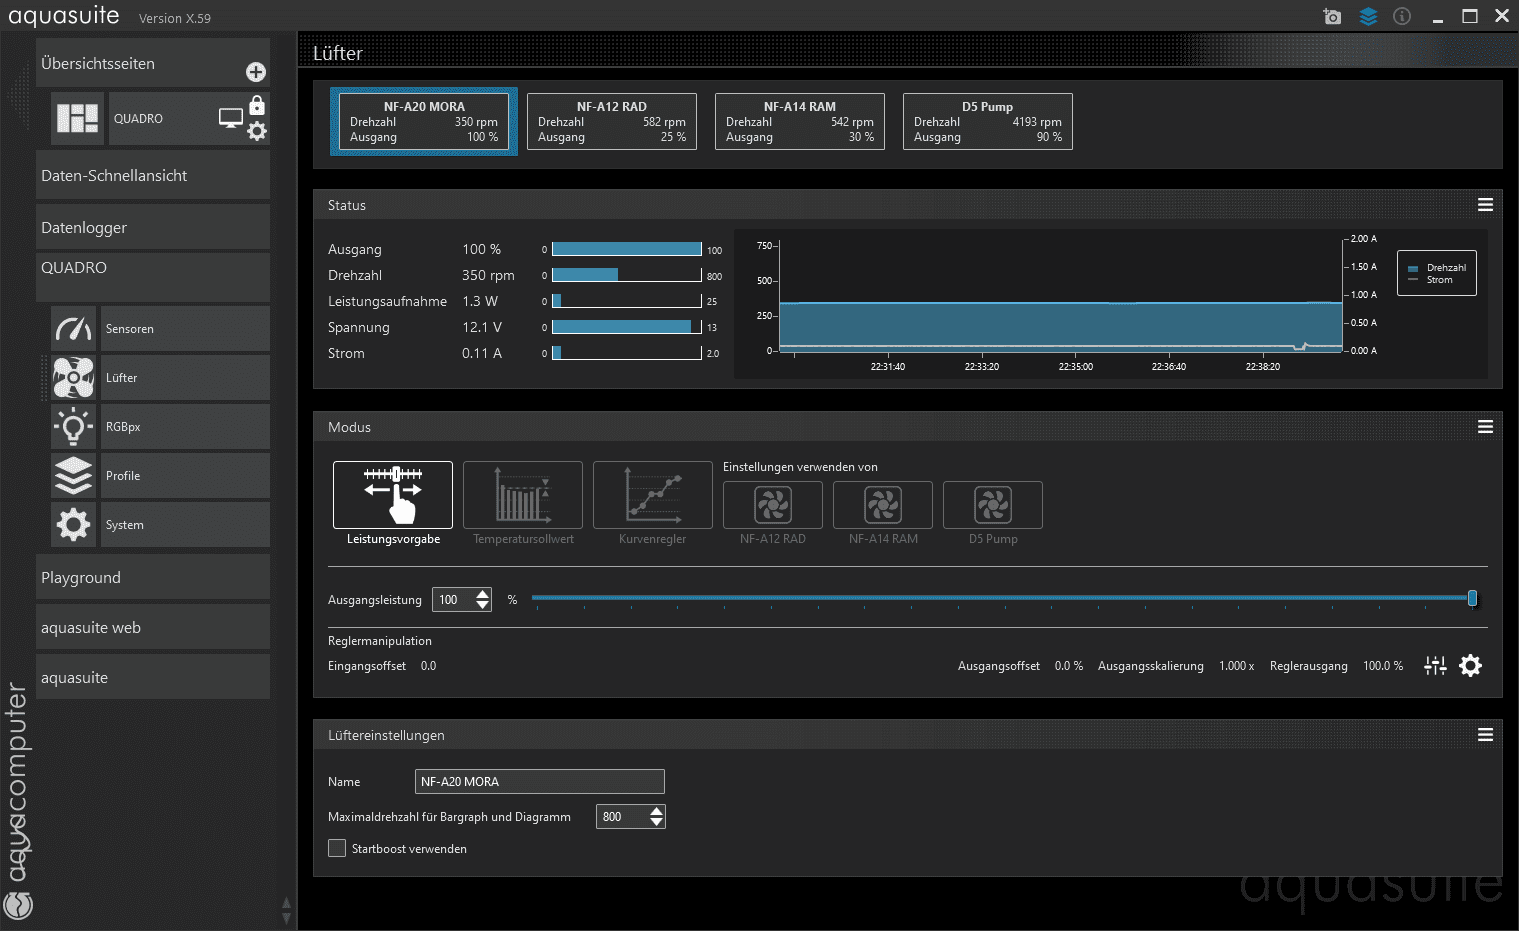Click the QUADRO overview page label
This screenshot has width=1519, height=931.
pyautogui.click(x=138, y=119)
